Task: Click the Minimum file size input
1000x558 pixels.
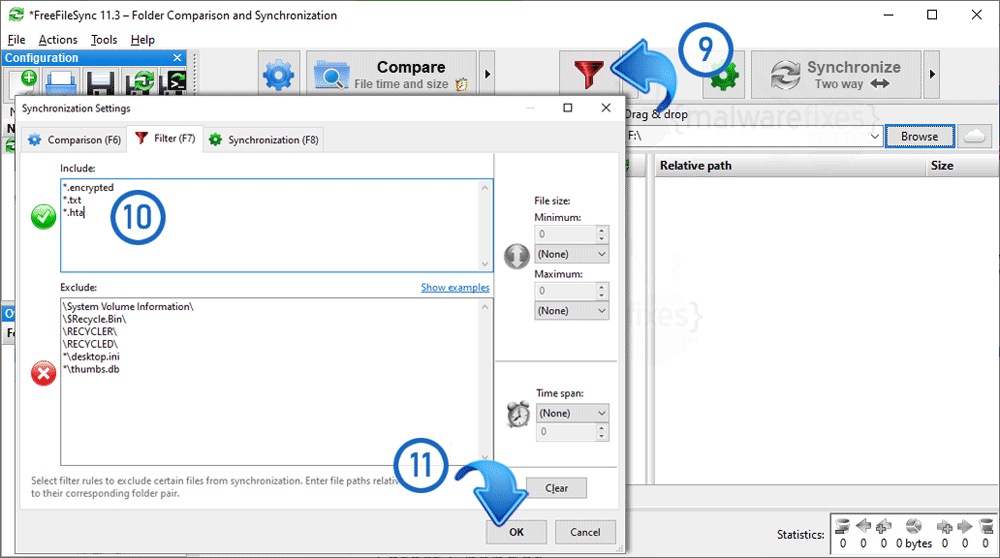Action: pos(565,234)
